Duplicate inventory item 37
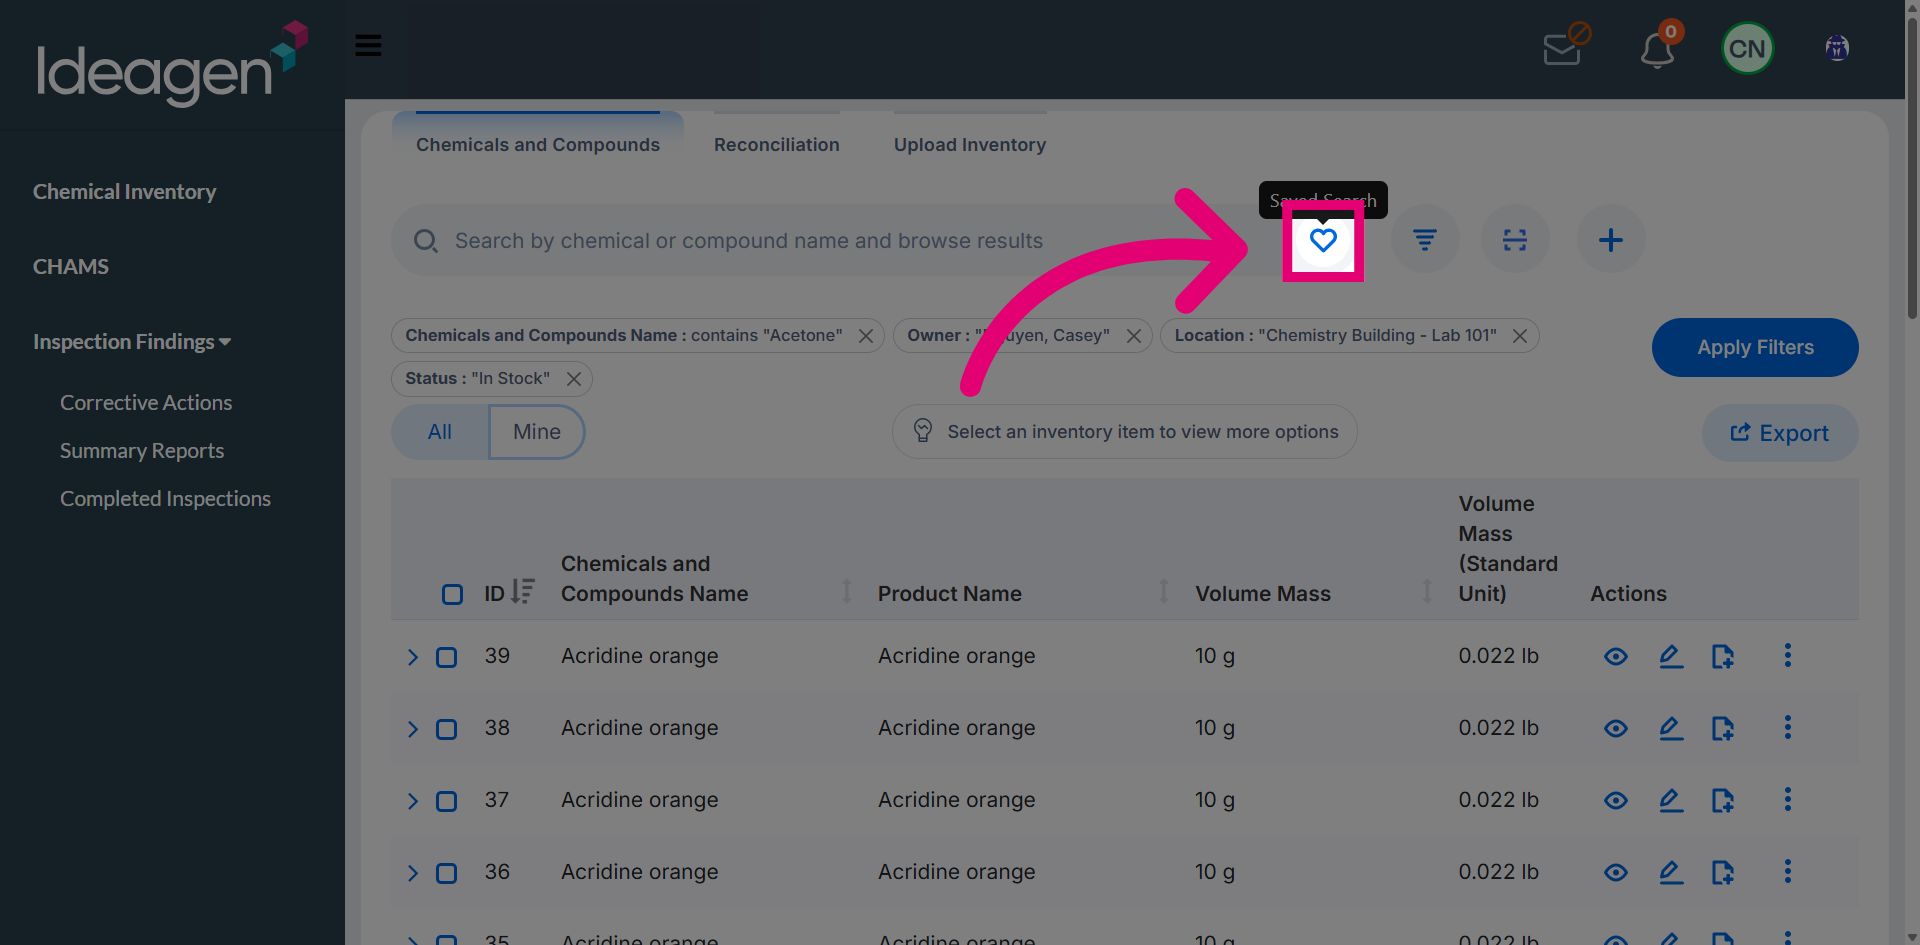This screenshot has width=1920, height=945. tap(1722, 801)
